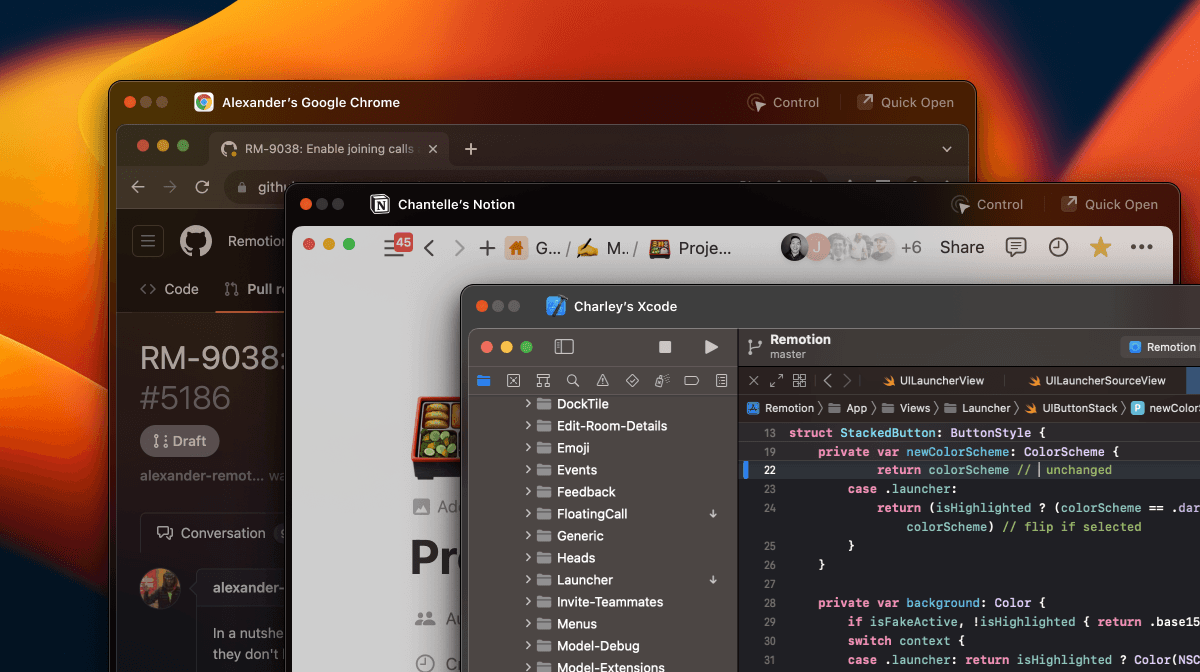Click Share in Notion toolbar
Screen dimensions: 1200x672
pyautogui.click(x=962, y=248)
